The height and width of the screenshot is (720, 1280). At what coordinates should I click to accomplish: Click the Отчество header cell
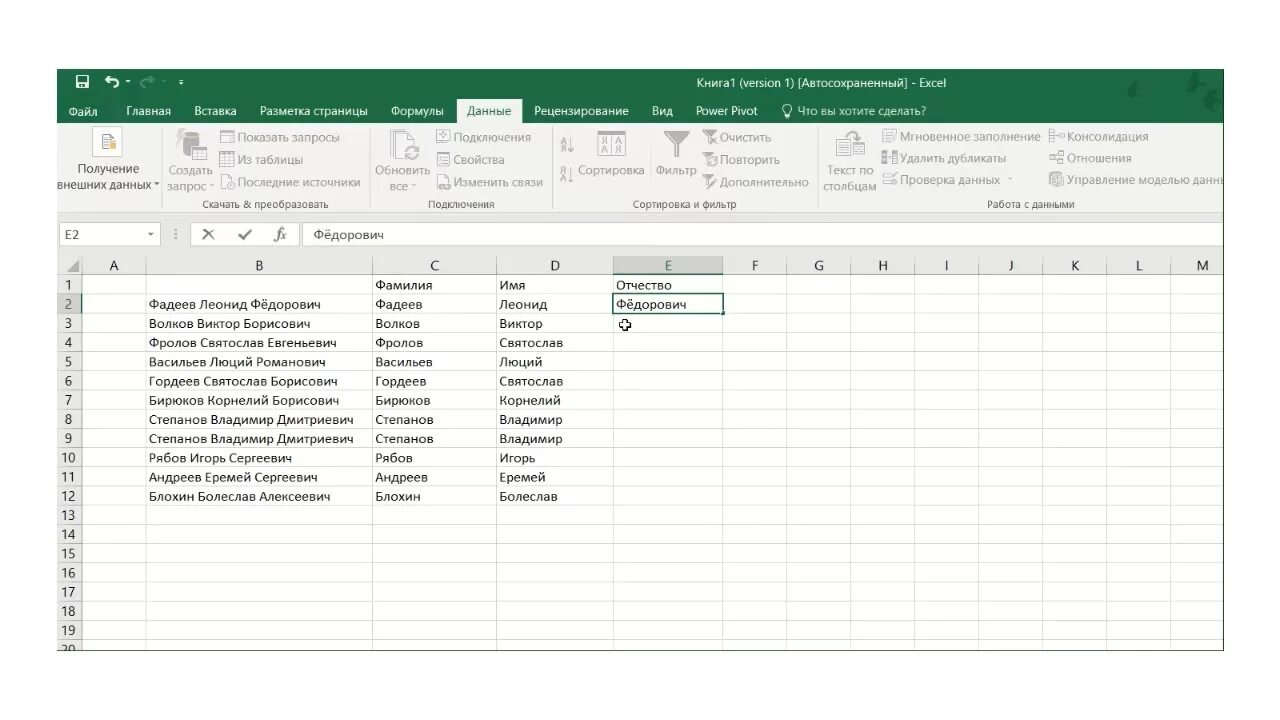[668, 285]
